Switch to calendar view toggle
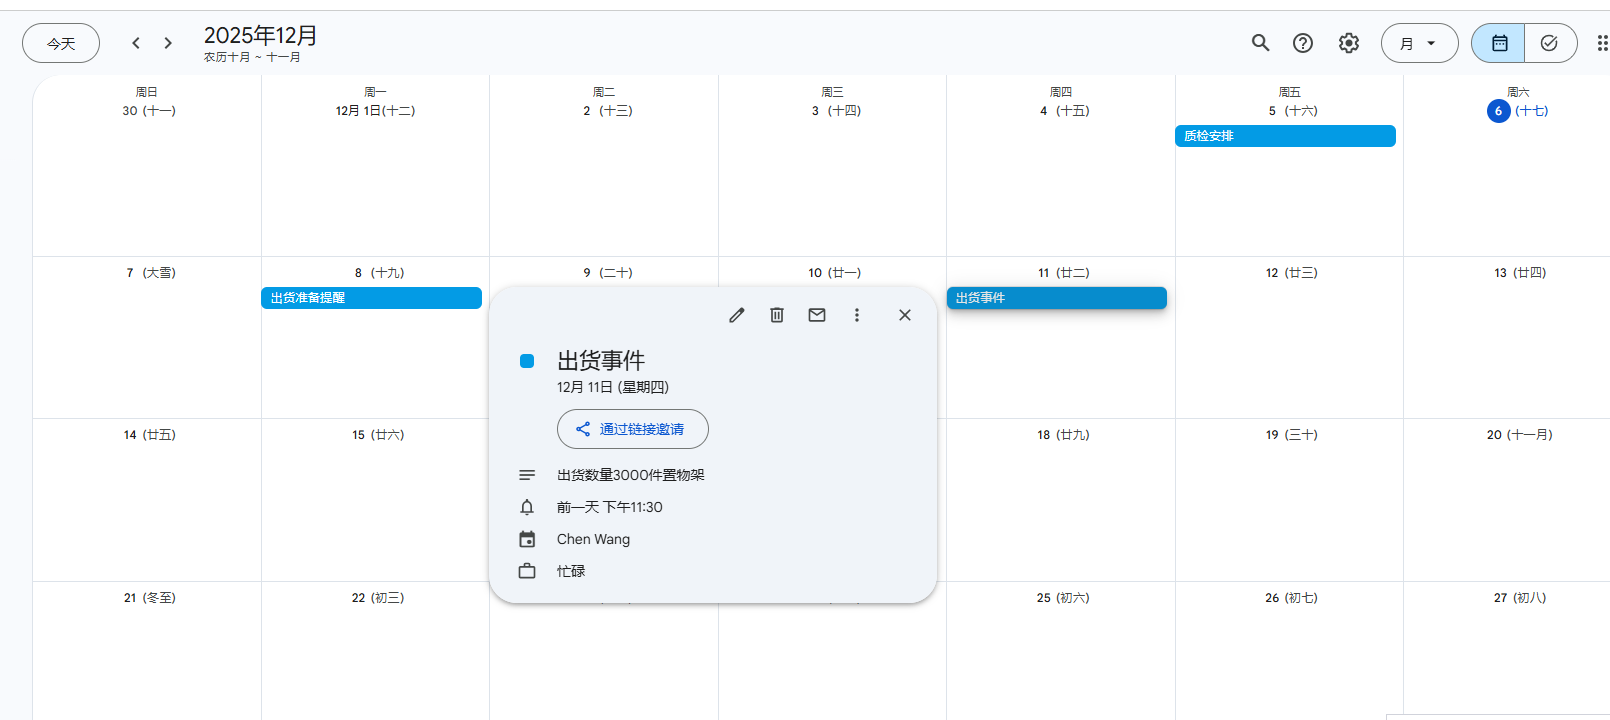The image size is (1610, 720). click(x=1499, y=43)
